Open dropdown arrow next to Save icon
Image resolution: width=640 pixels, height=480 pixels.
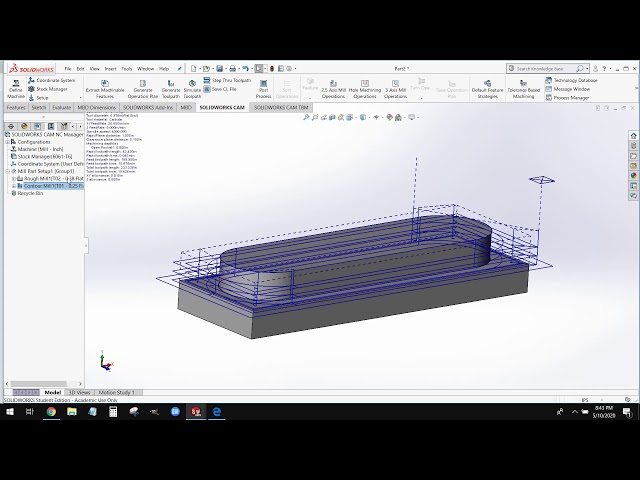click(226, 69)
